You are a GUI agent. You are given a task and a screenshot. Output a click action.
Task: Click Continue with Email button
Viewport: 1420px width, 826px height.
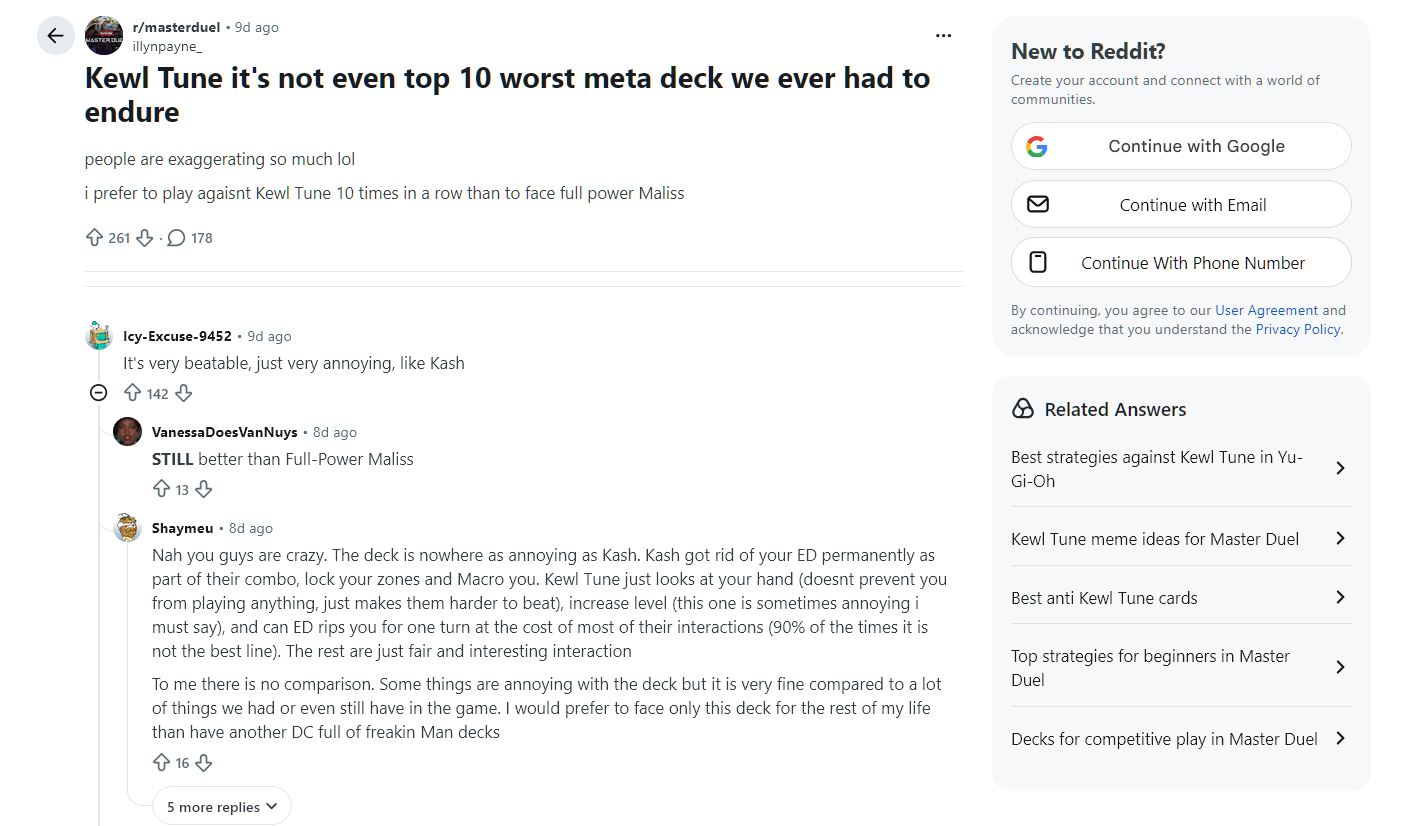(x=1181, y=205)
